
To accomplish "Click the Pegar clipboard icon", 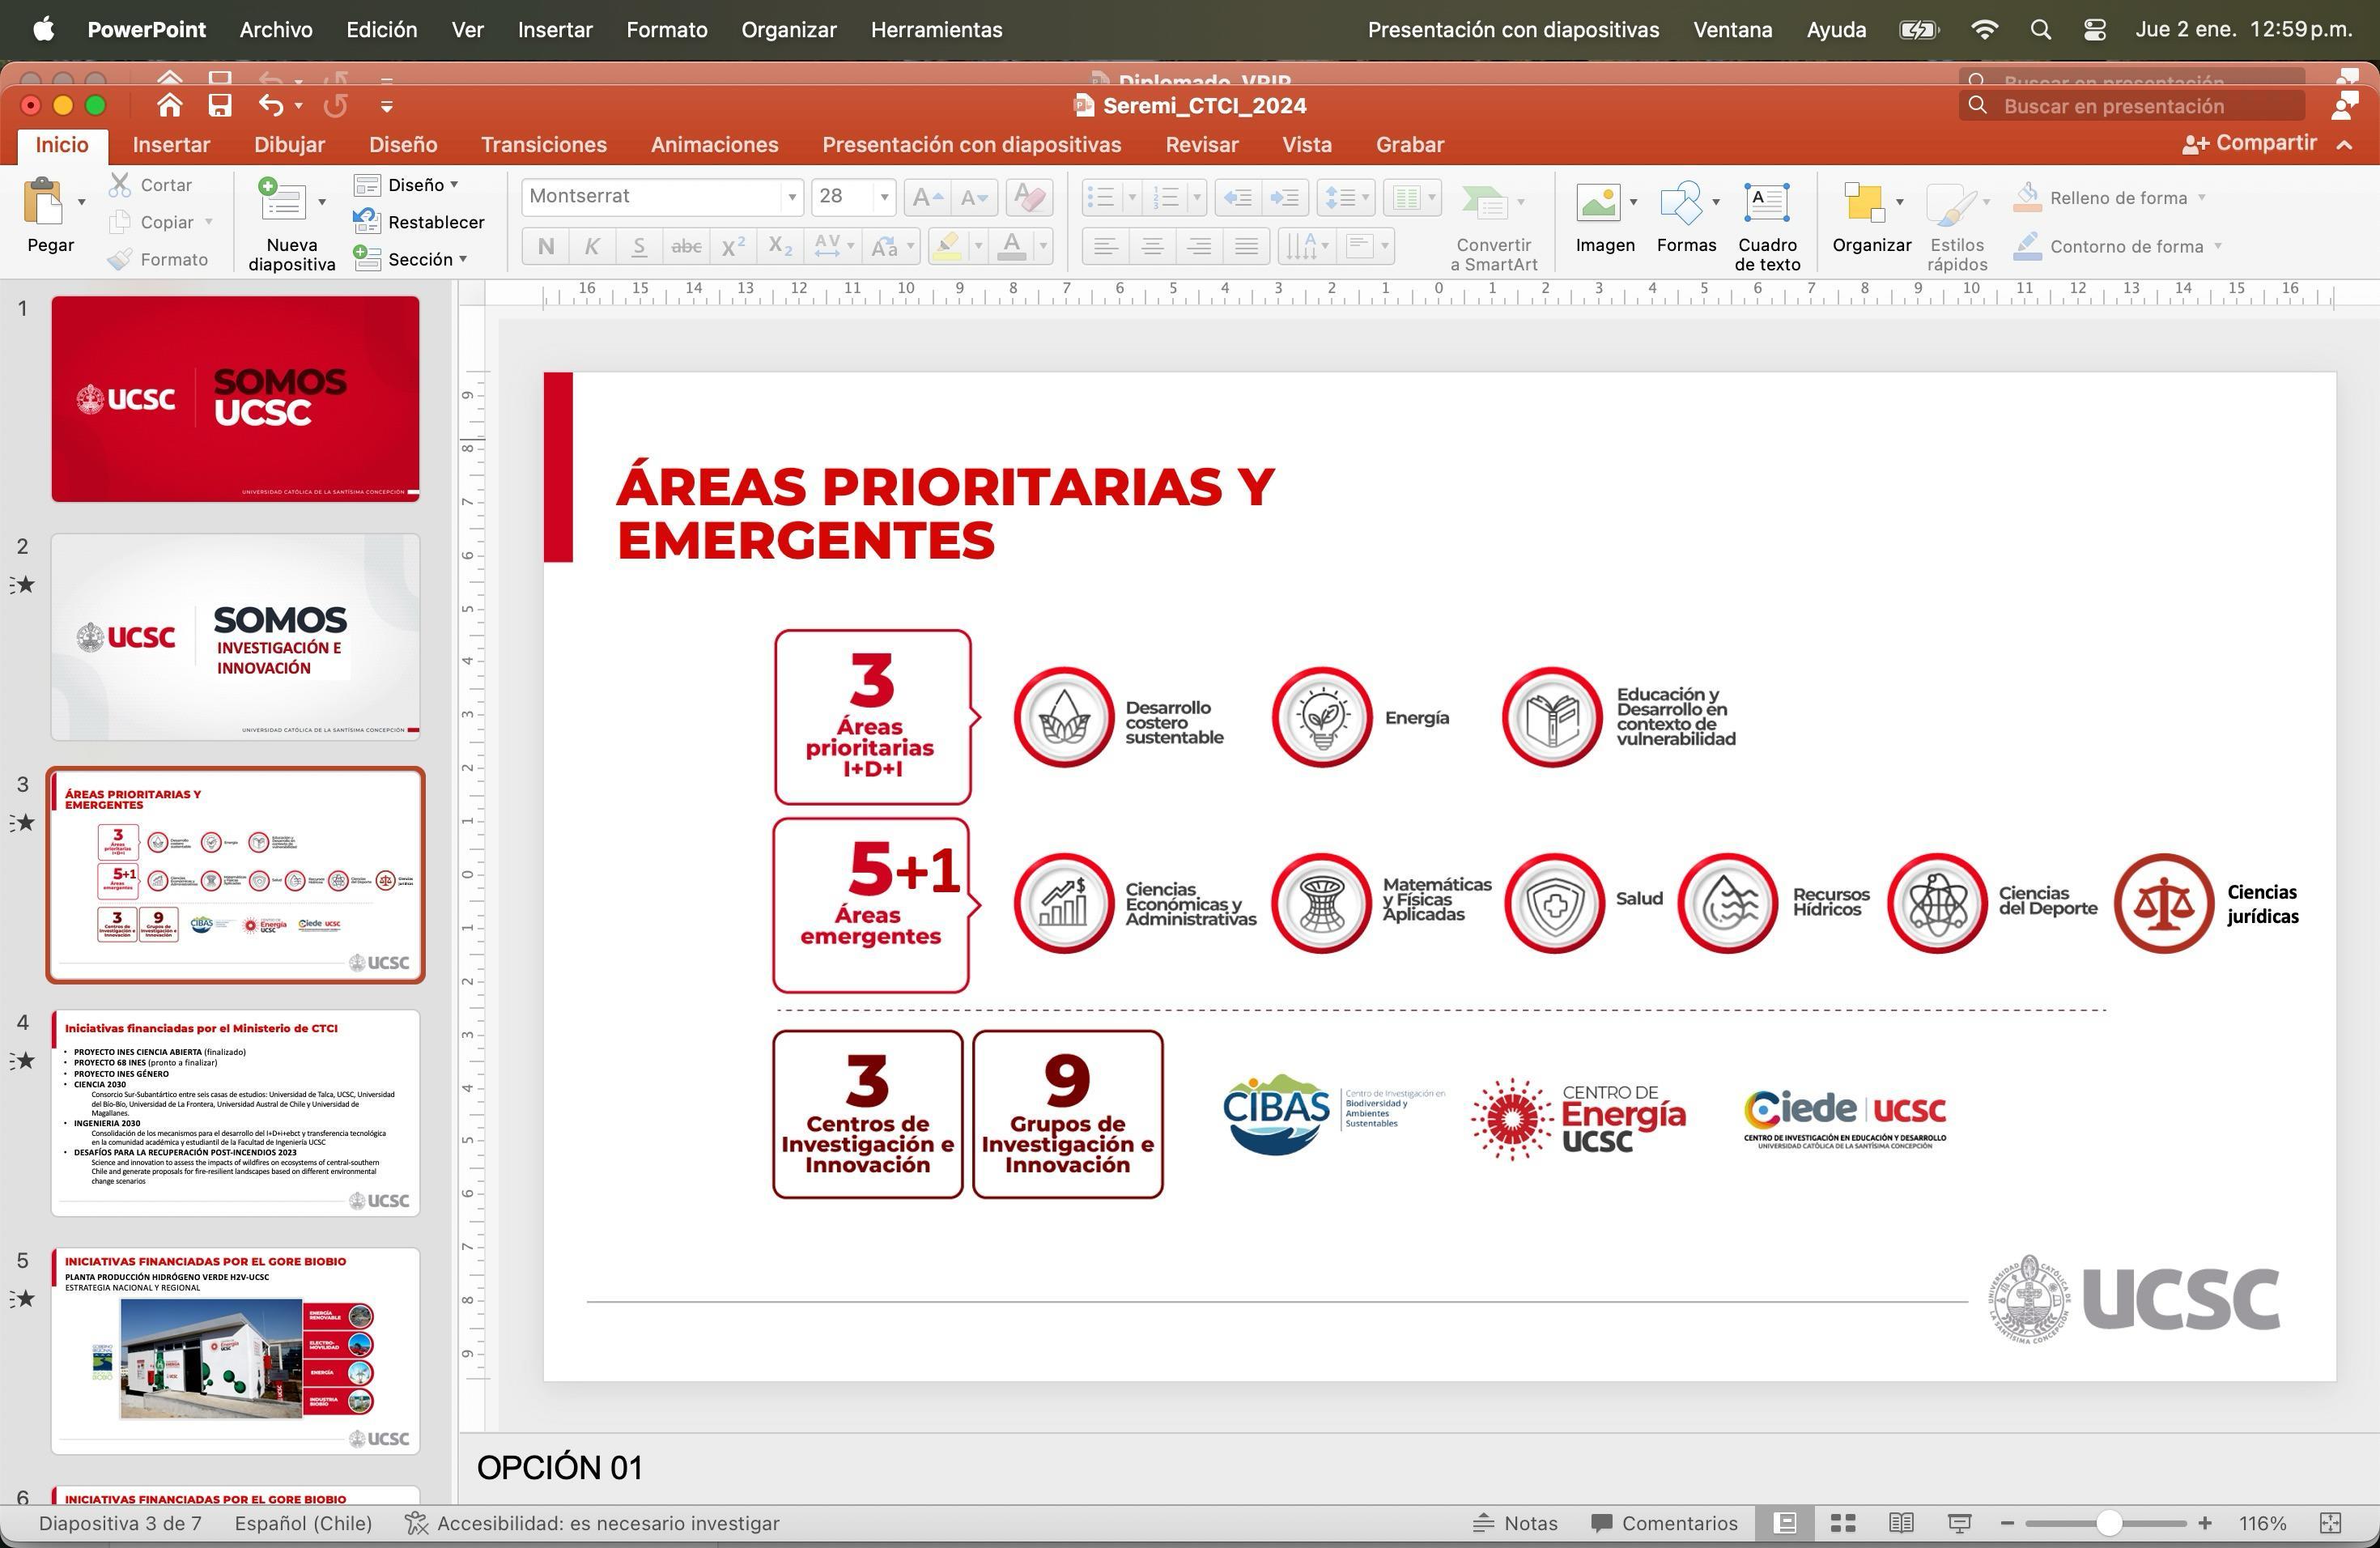I will (43, 204).
